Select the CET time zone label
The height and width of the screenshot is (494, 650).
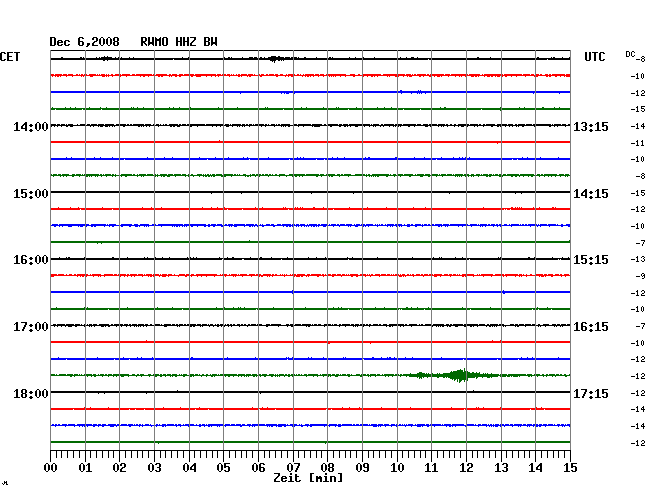10,57
